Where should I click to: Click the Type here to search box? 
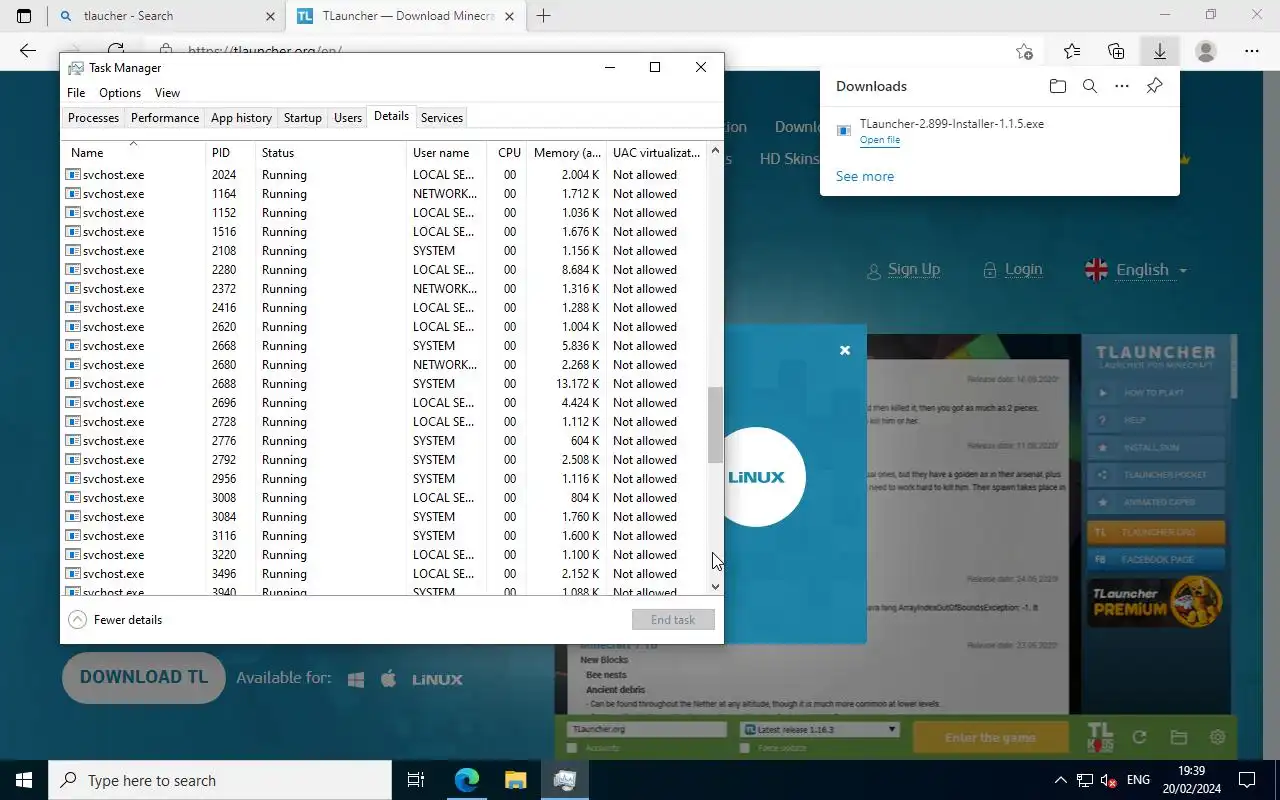coord(220,780)
